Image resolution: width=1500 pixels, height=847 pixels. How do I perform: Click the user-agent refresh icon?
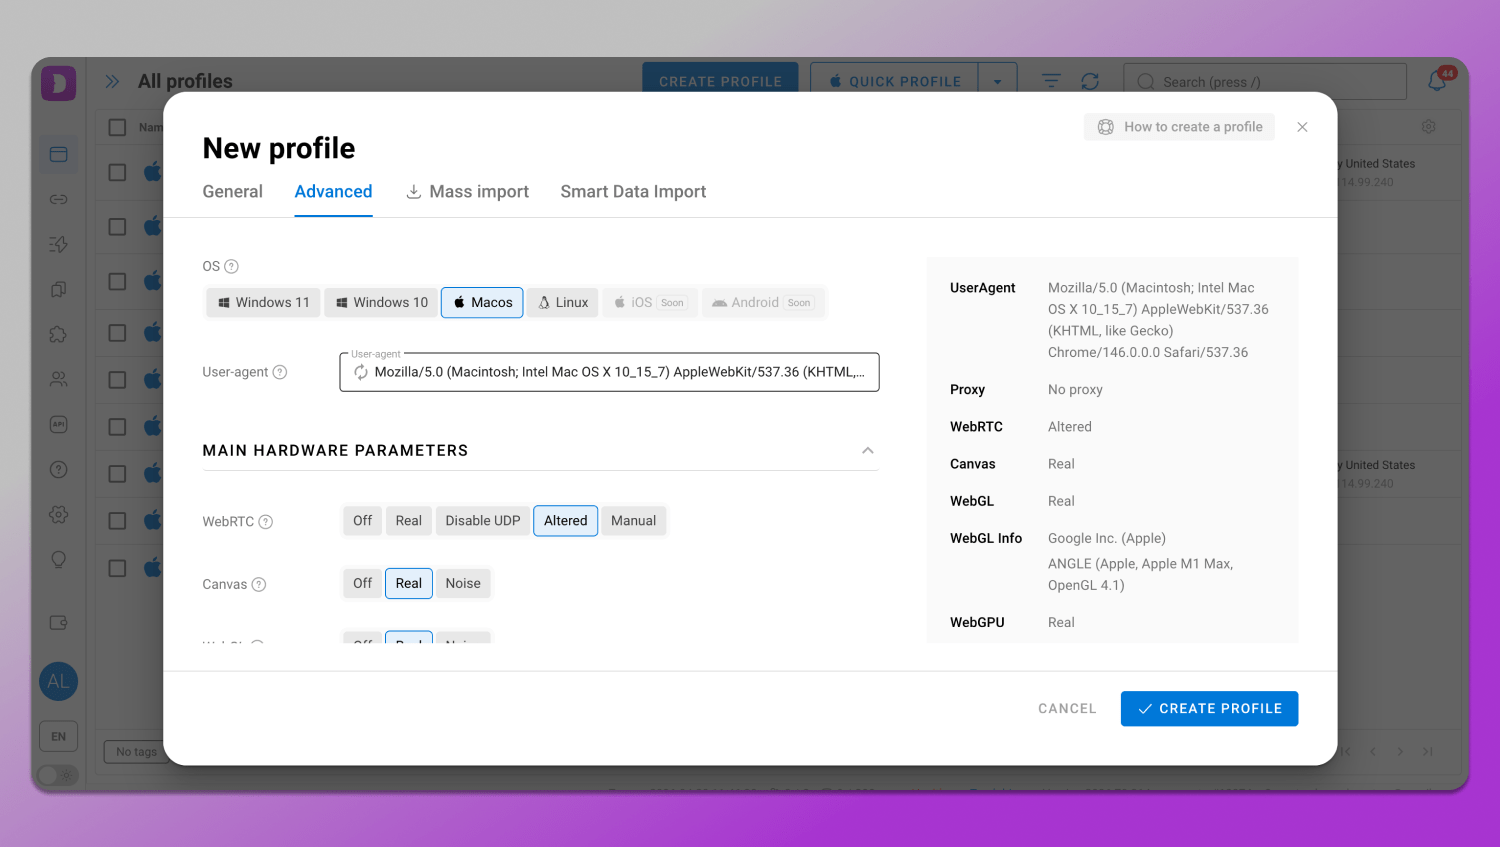tap(360, 372)
